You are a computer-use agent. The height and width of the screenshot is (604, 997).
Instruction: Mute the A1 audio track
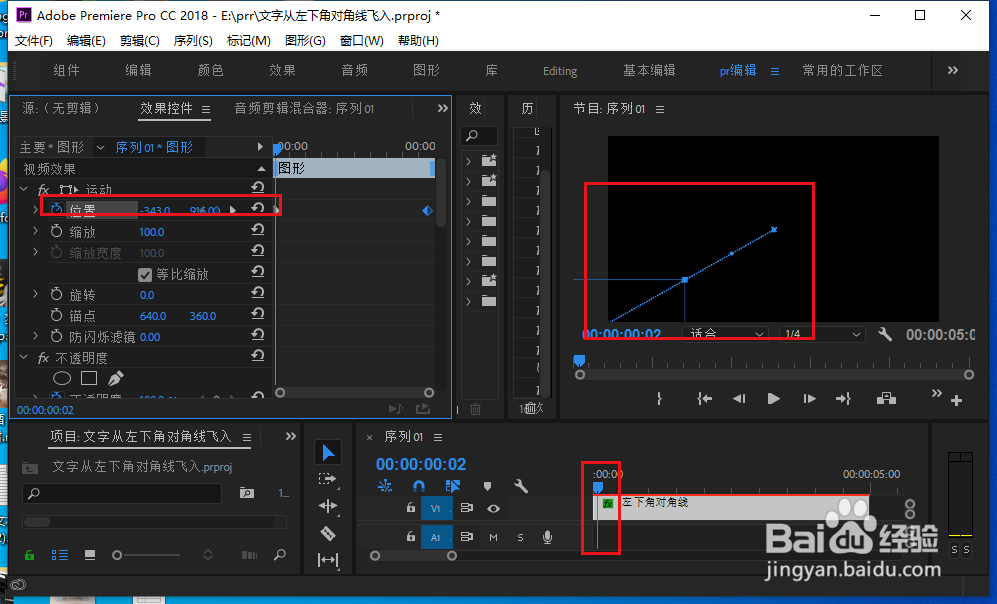493,537
